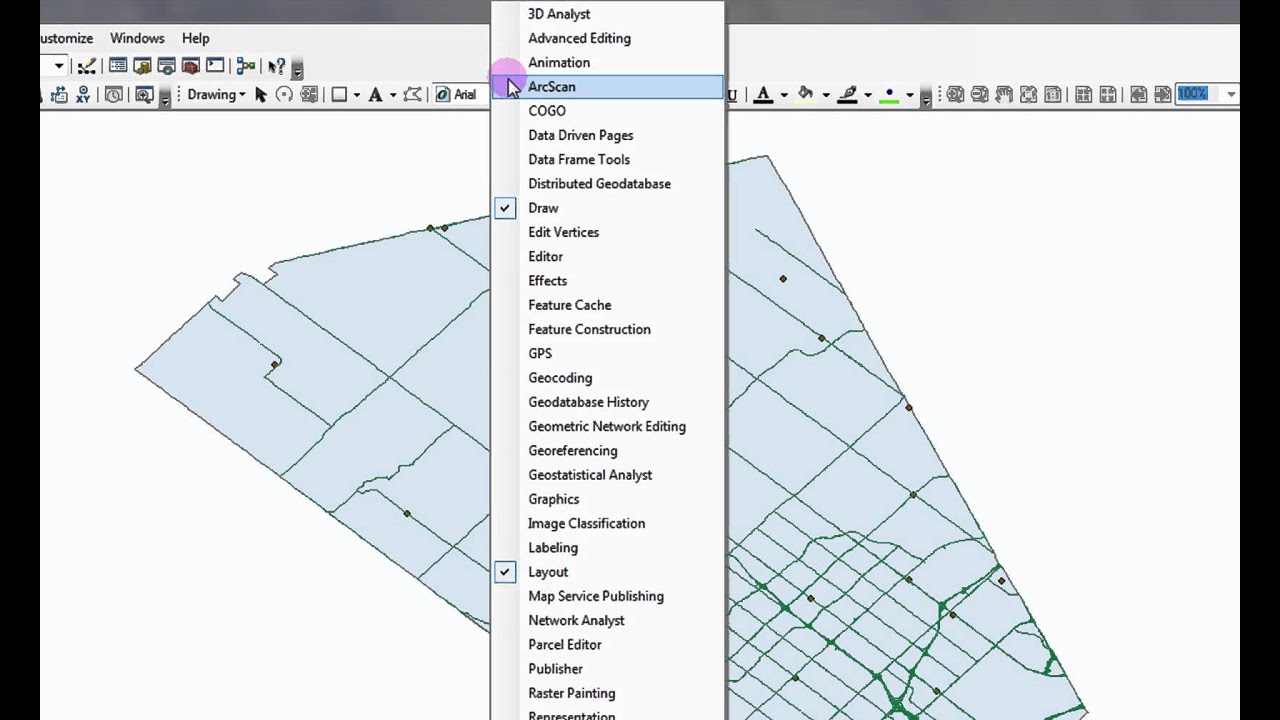Open the Table of Contents window icon
Screen dimensions: 1280x720
coord(118,66)
